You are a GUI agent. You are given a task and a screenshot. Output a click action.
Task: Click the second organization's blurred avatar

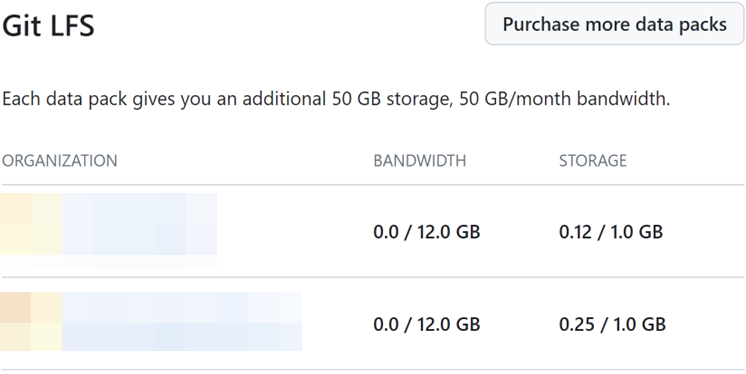pyautogui.click(x=31, y=322)
